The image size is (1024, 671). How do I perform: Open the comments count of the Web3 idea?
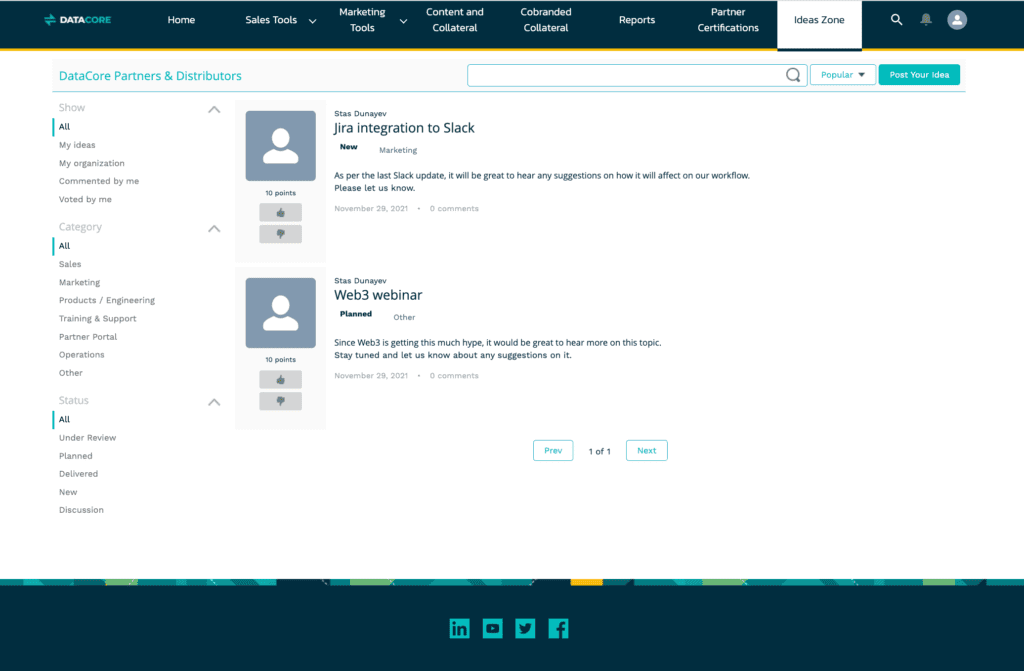click(454, 376)
